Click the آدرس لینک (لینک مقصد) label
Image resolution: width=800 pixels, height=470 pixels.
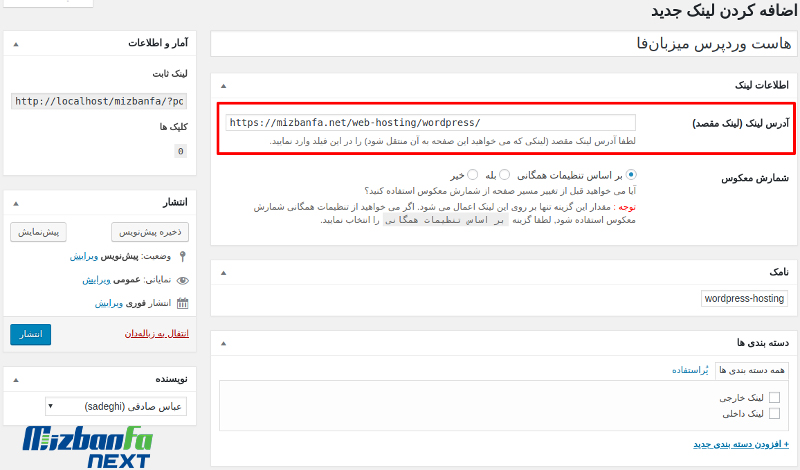740,123
